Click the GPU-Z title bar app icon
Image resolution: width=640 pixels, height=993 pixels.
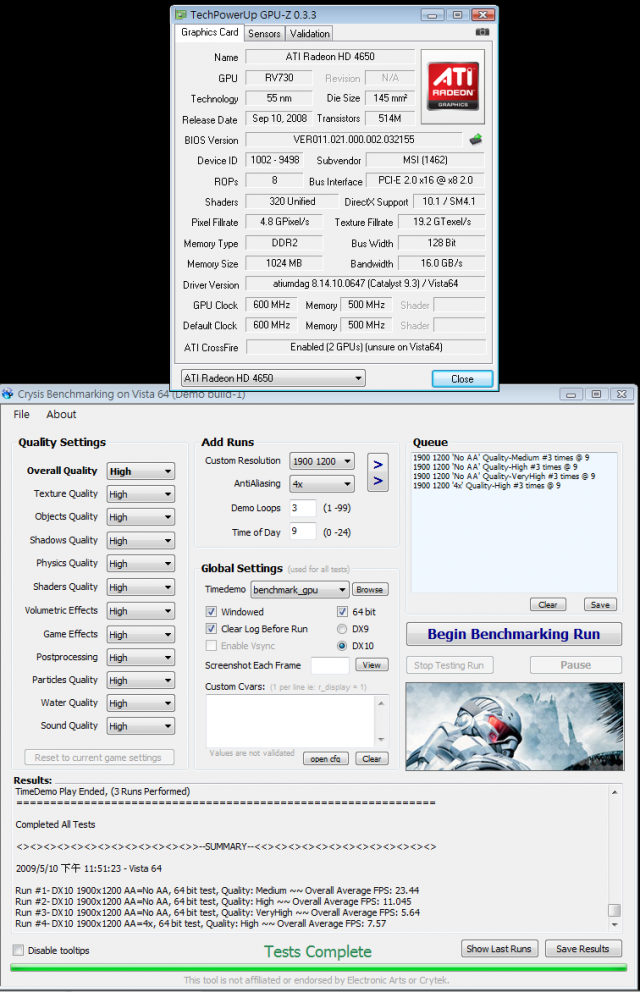[181, 15]
